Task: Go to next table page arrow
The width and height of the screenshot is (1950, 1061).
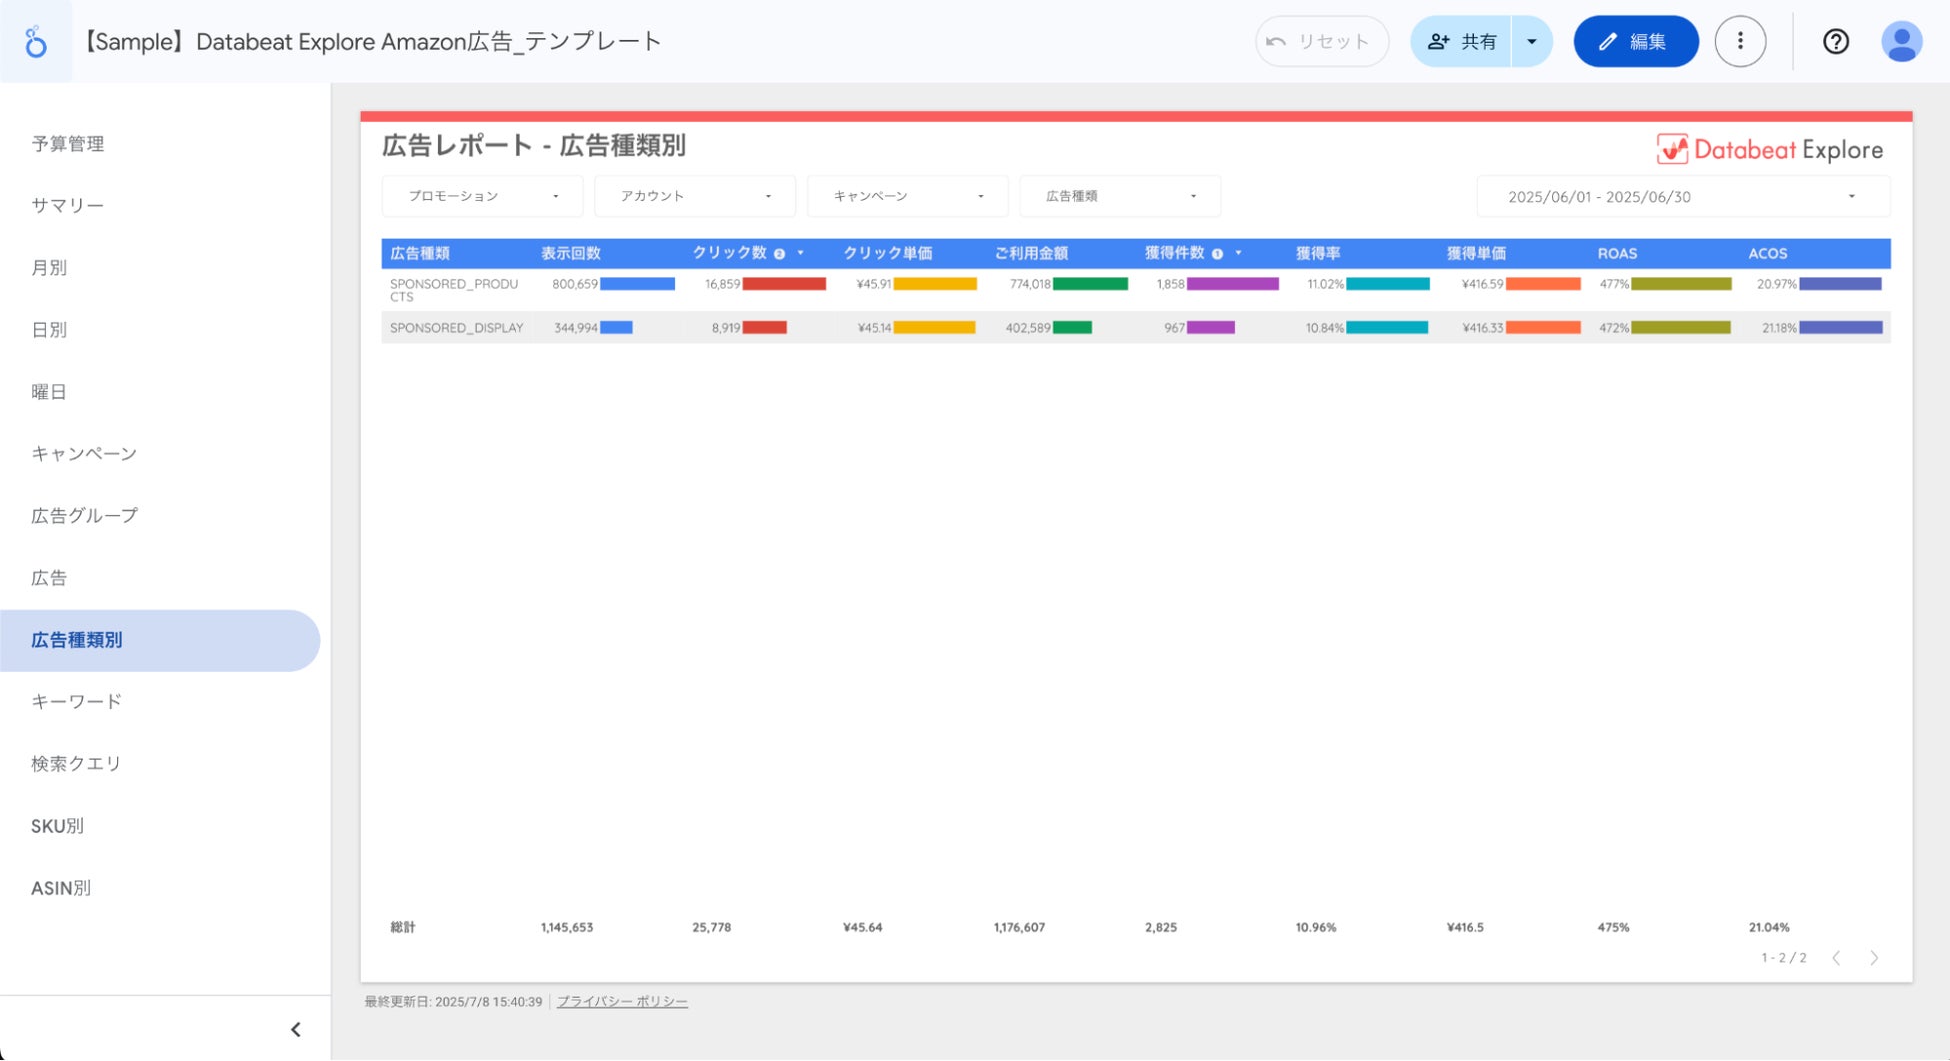Action: pyautogui.click(x=1874, y=958)
